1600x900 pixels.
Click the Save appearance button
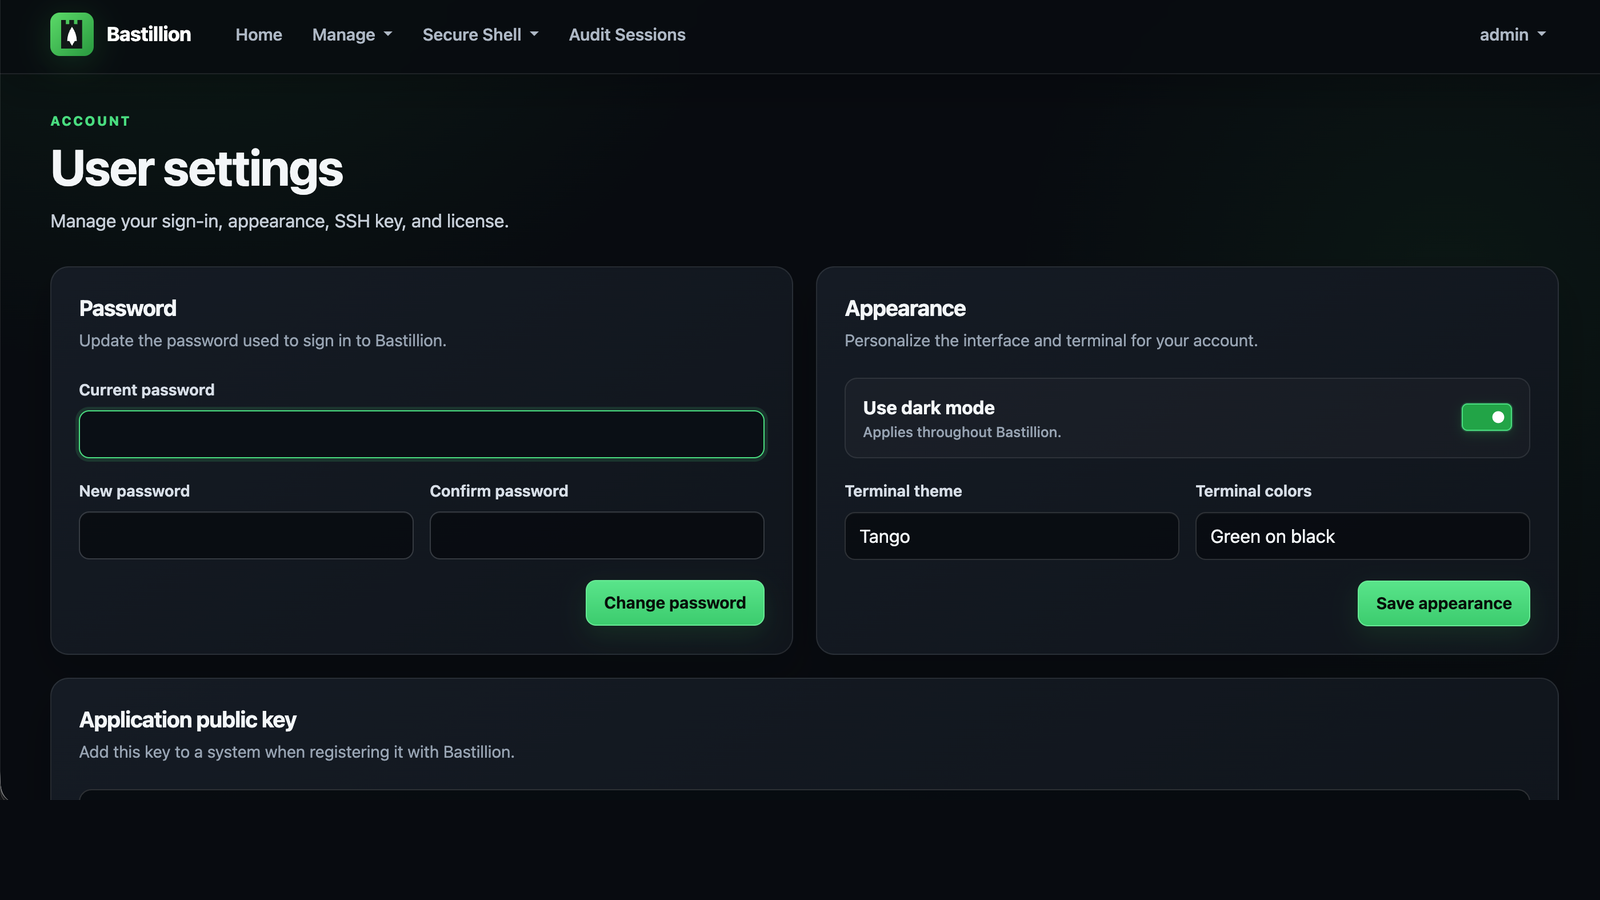point(1444,603)
